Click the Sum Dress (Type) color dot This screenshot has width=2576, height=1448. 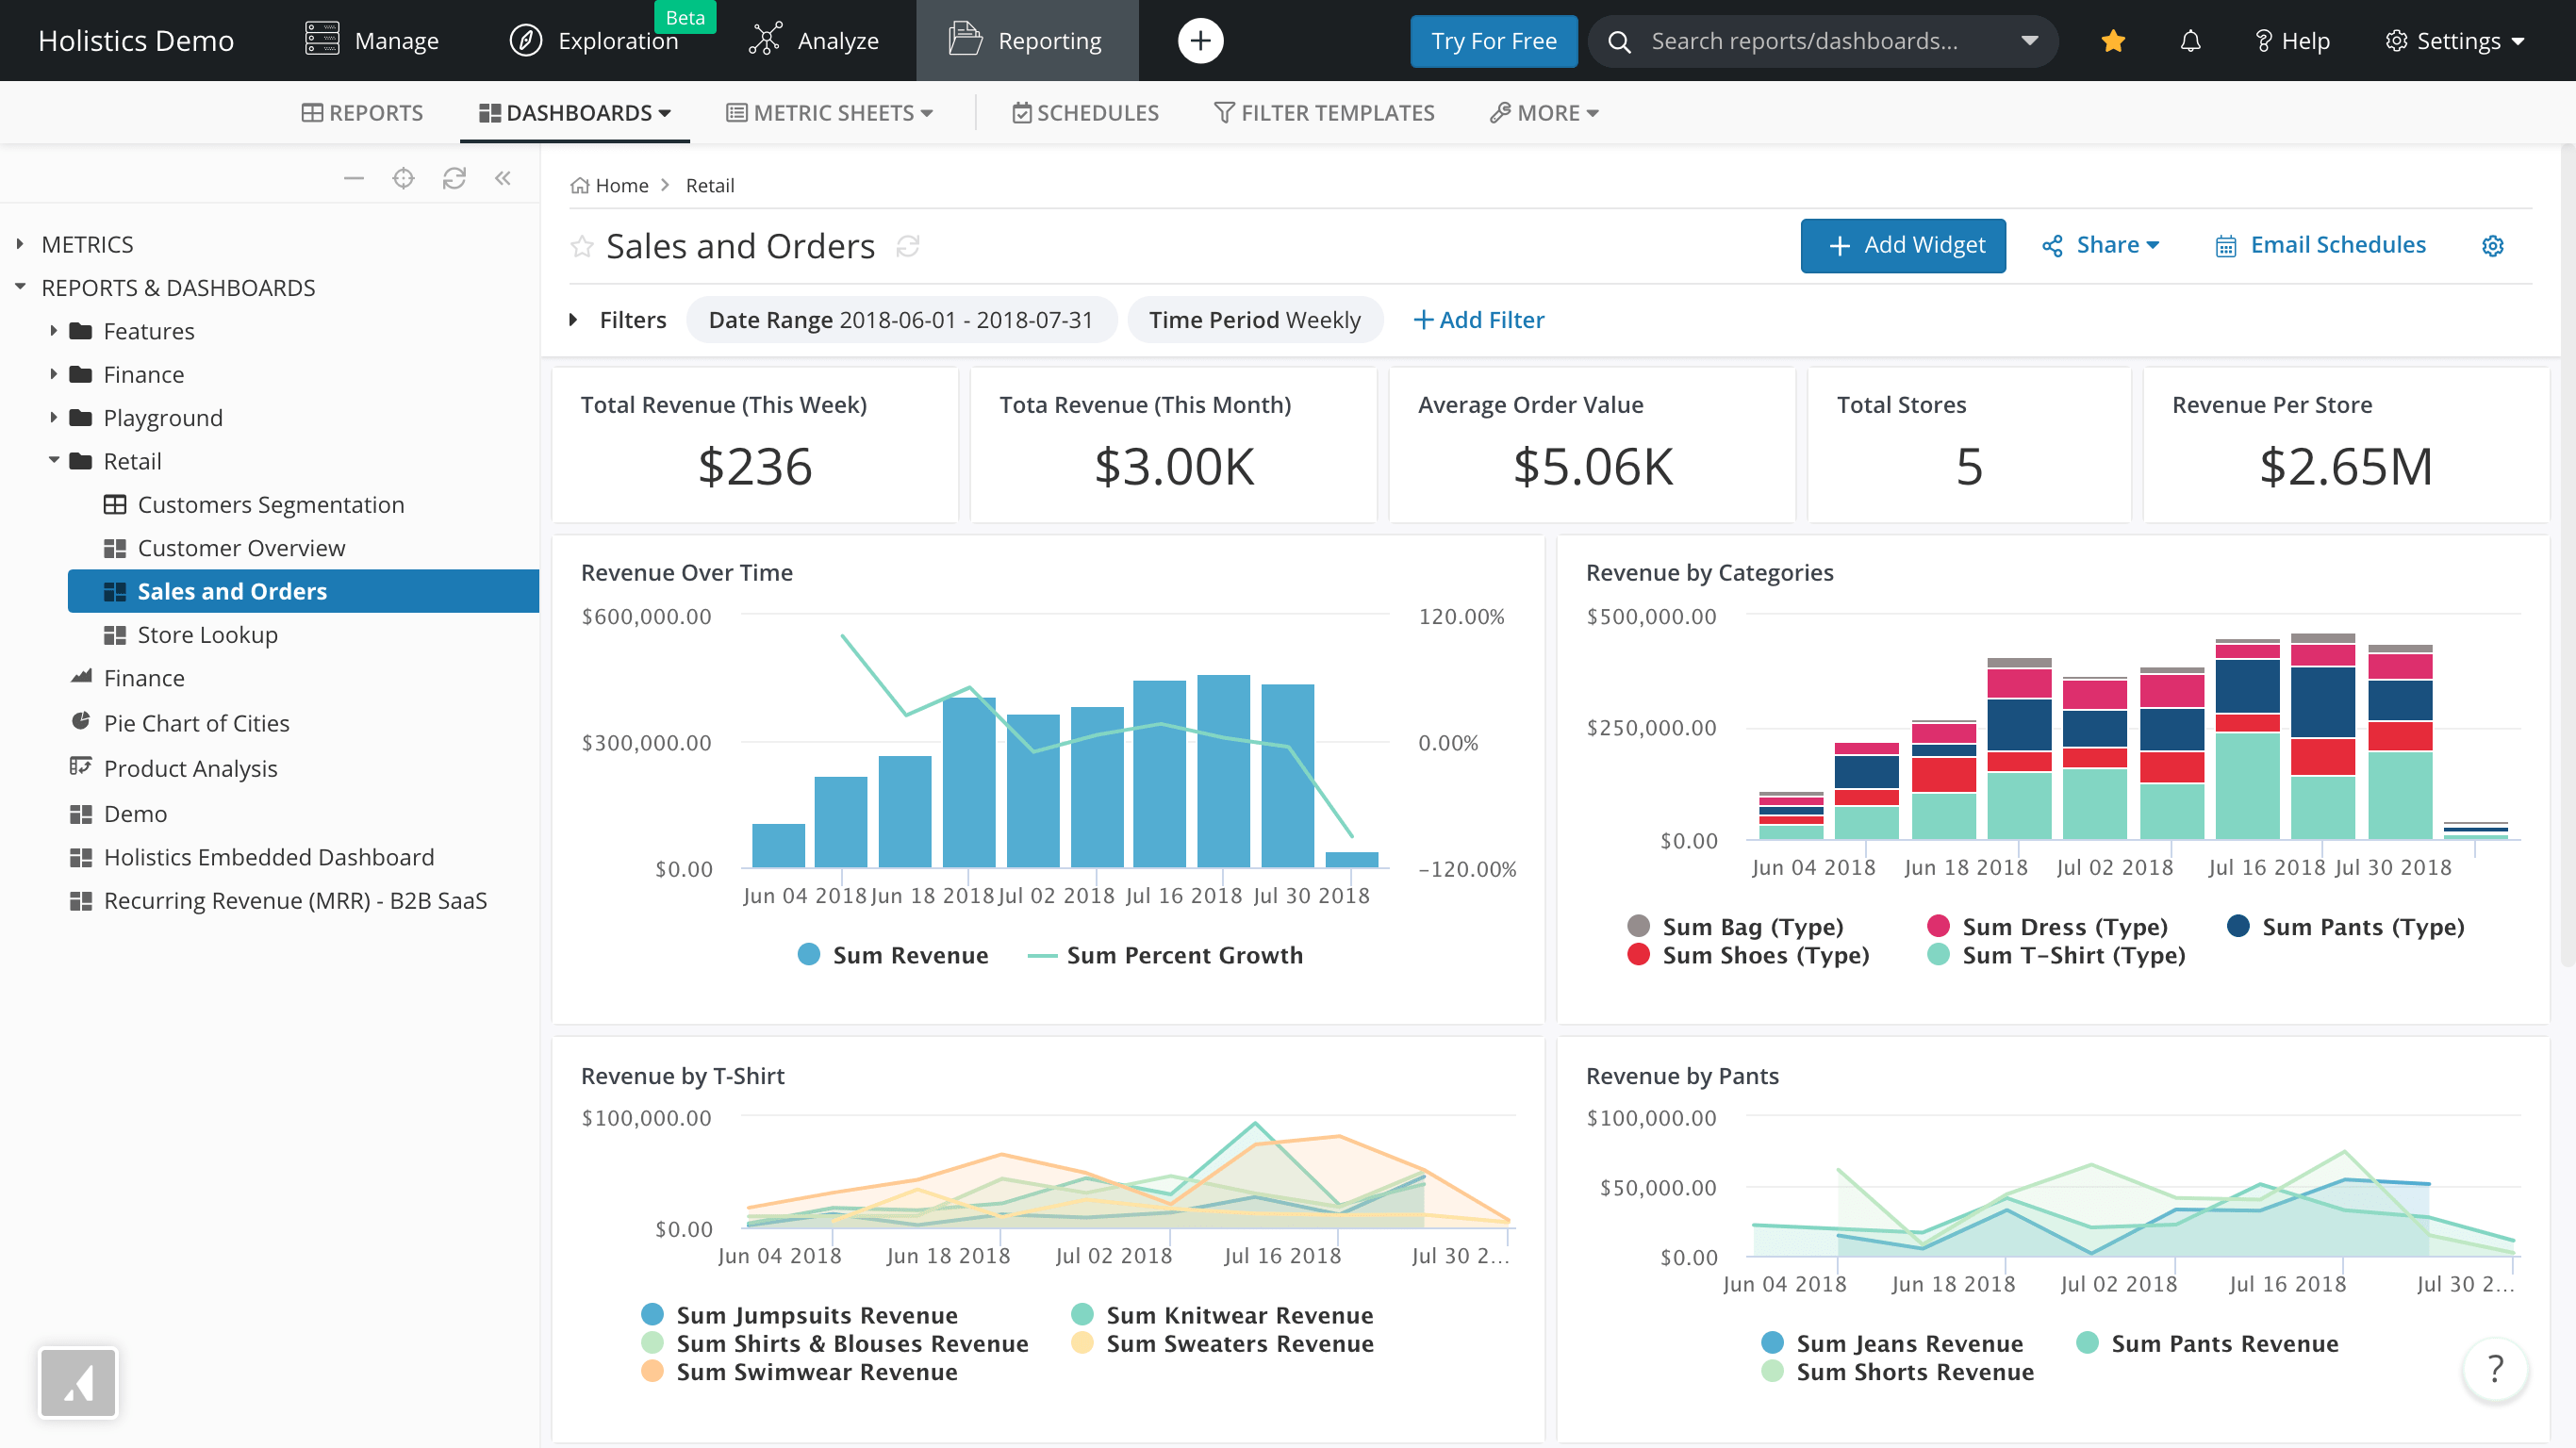1938,927
